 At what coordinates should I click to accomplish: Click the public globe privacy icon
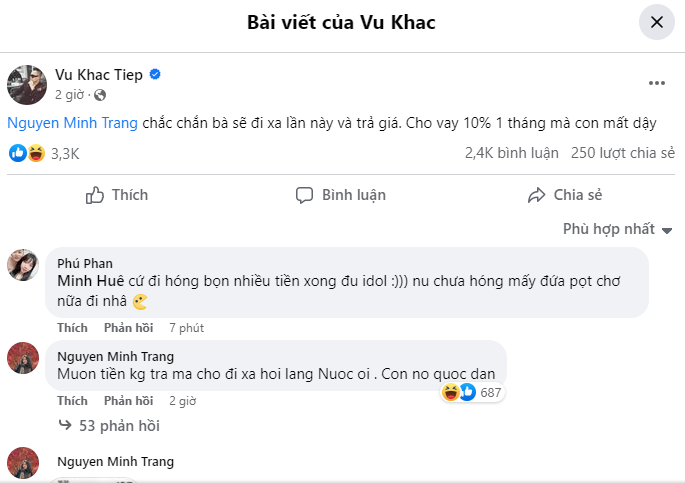click(x=100, y=95)
